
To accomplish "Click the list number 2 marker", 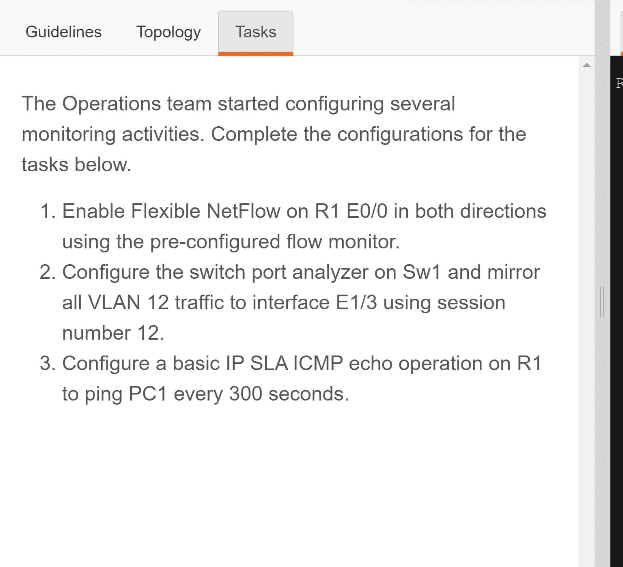I will tap(47, 272).
